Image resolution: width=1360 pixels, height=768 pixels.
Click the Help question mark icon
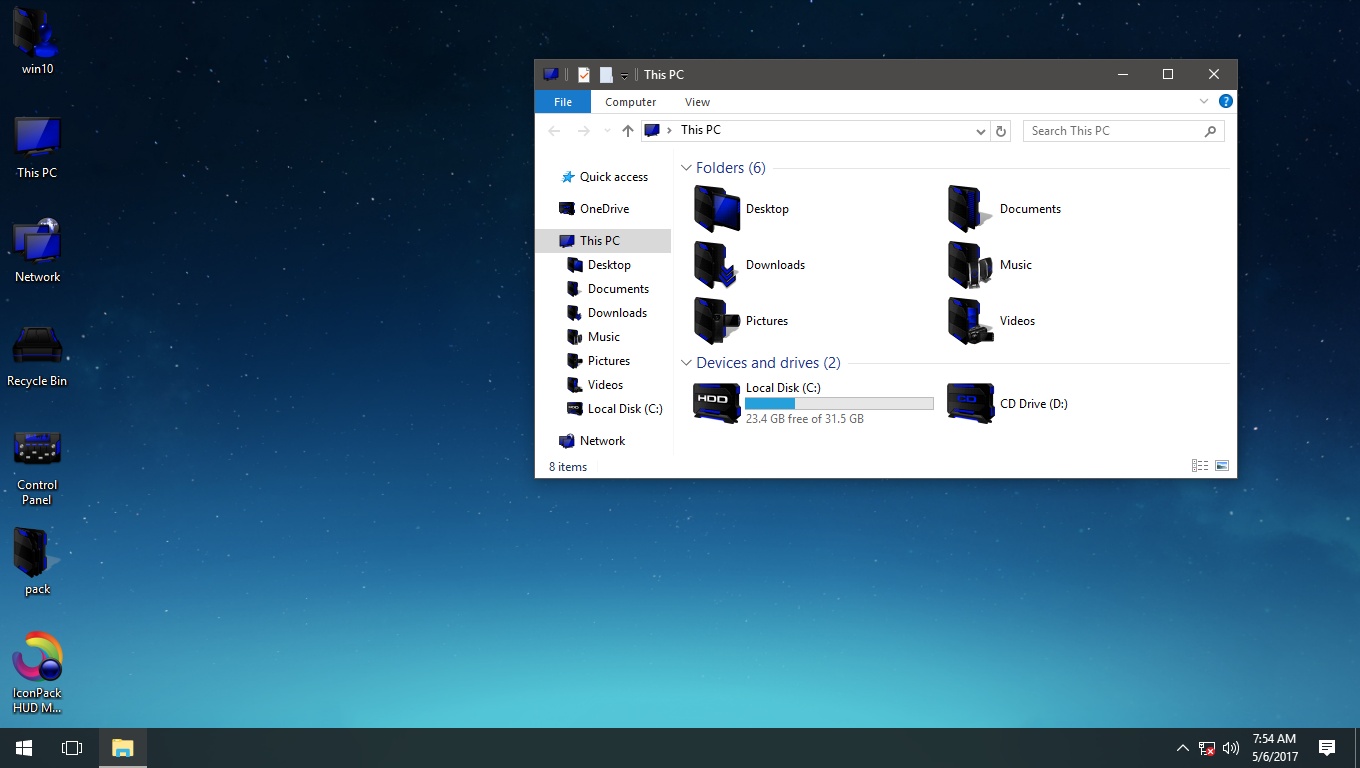click(x=1226, y=101)
